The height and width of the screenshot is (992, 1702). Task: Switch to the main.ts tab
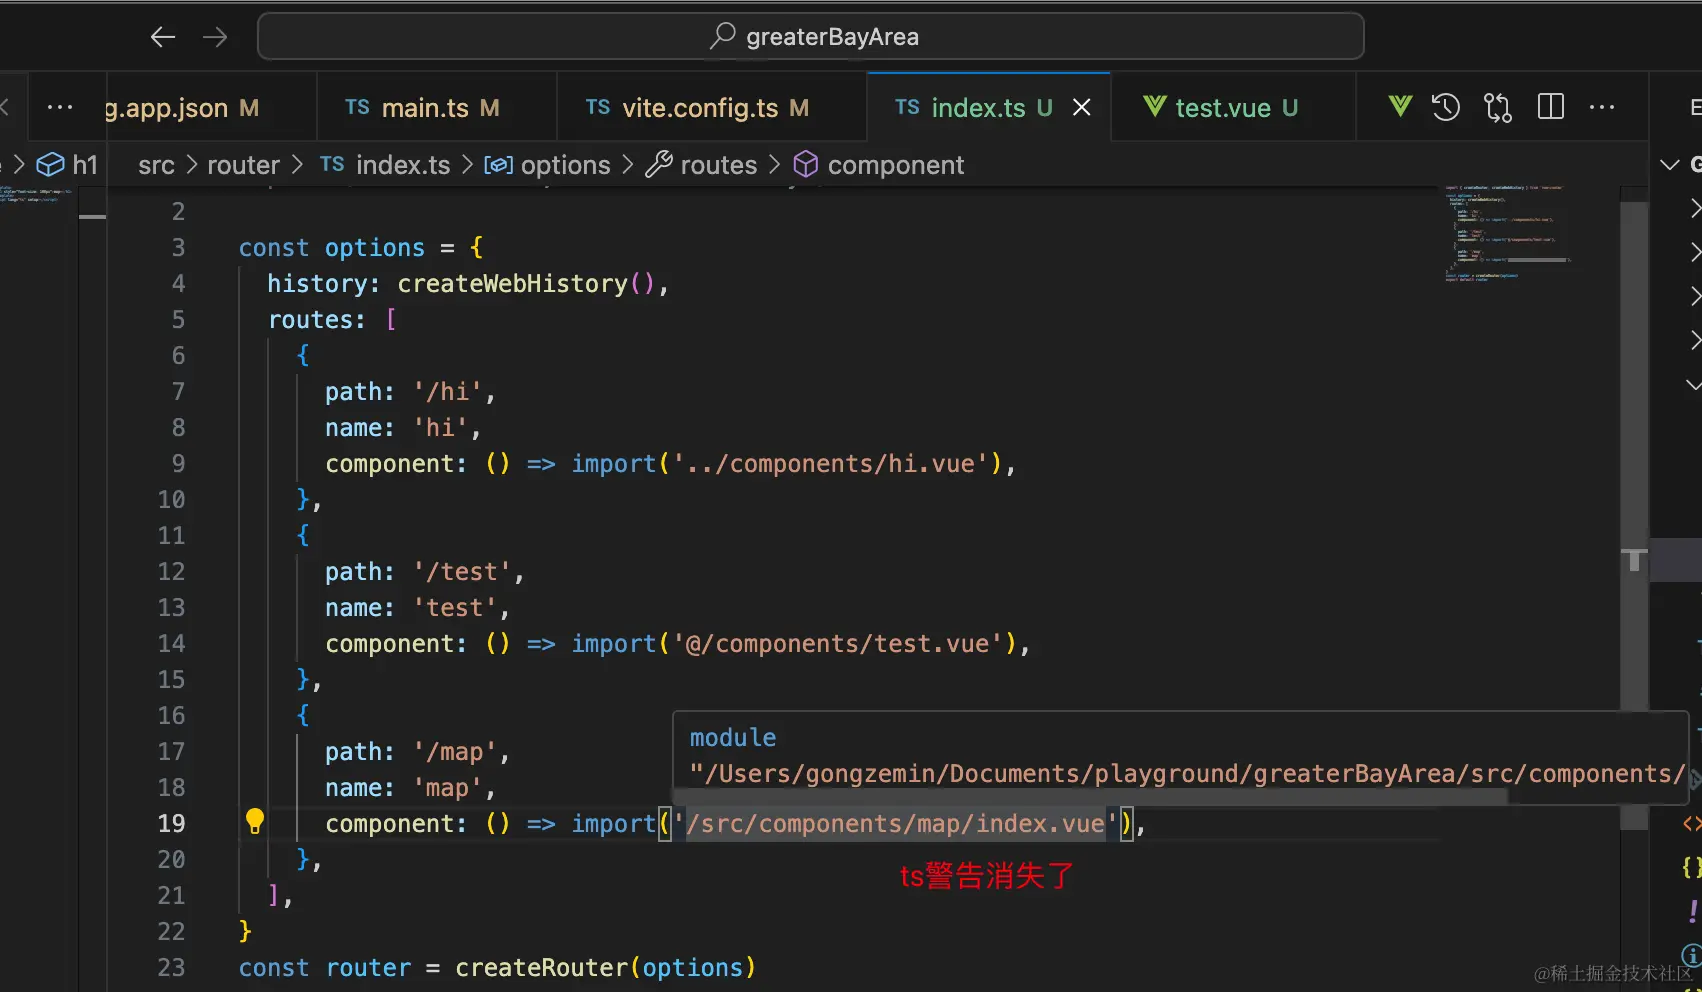click(436, 107)
